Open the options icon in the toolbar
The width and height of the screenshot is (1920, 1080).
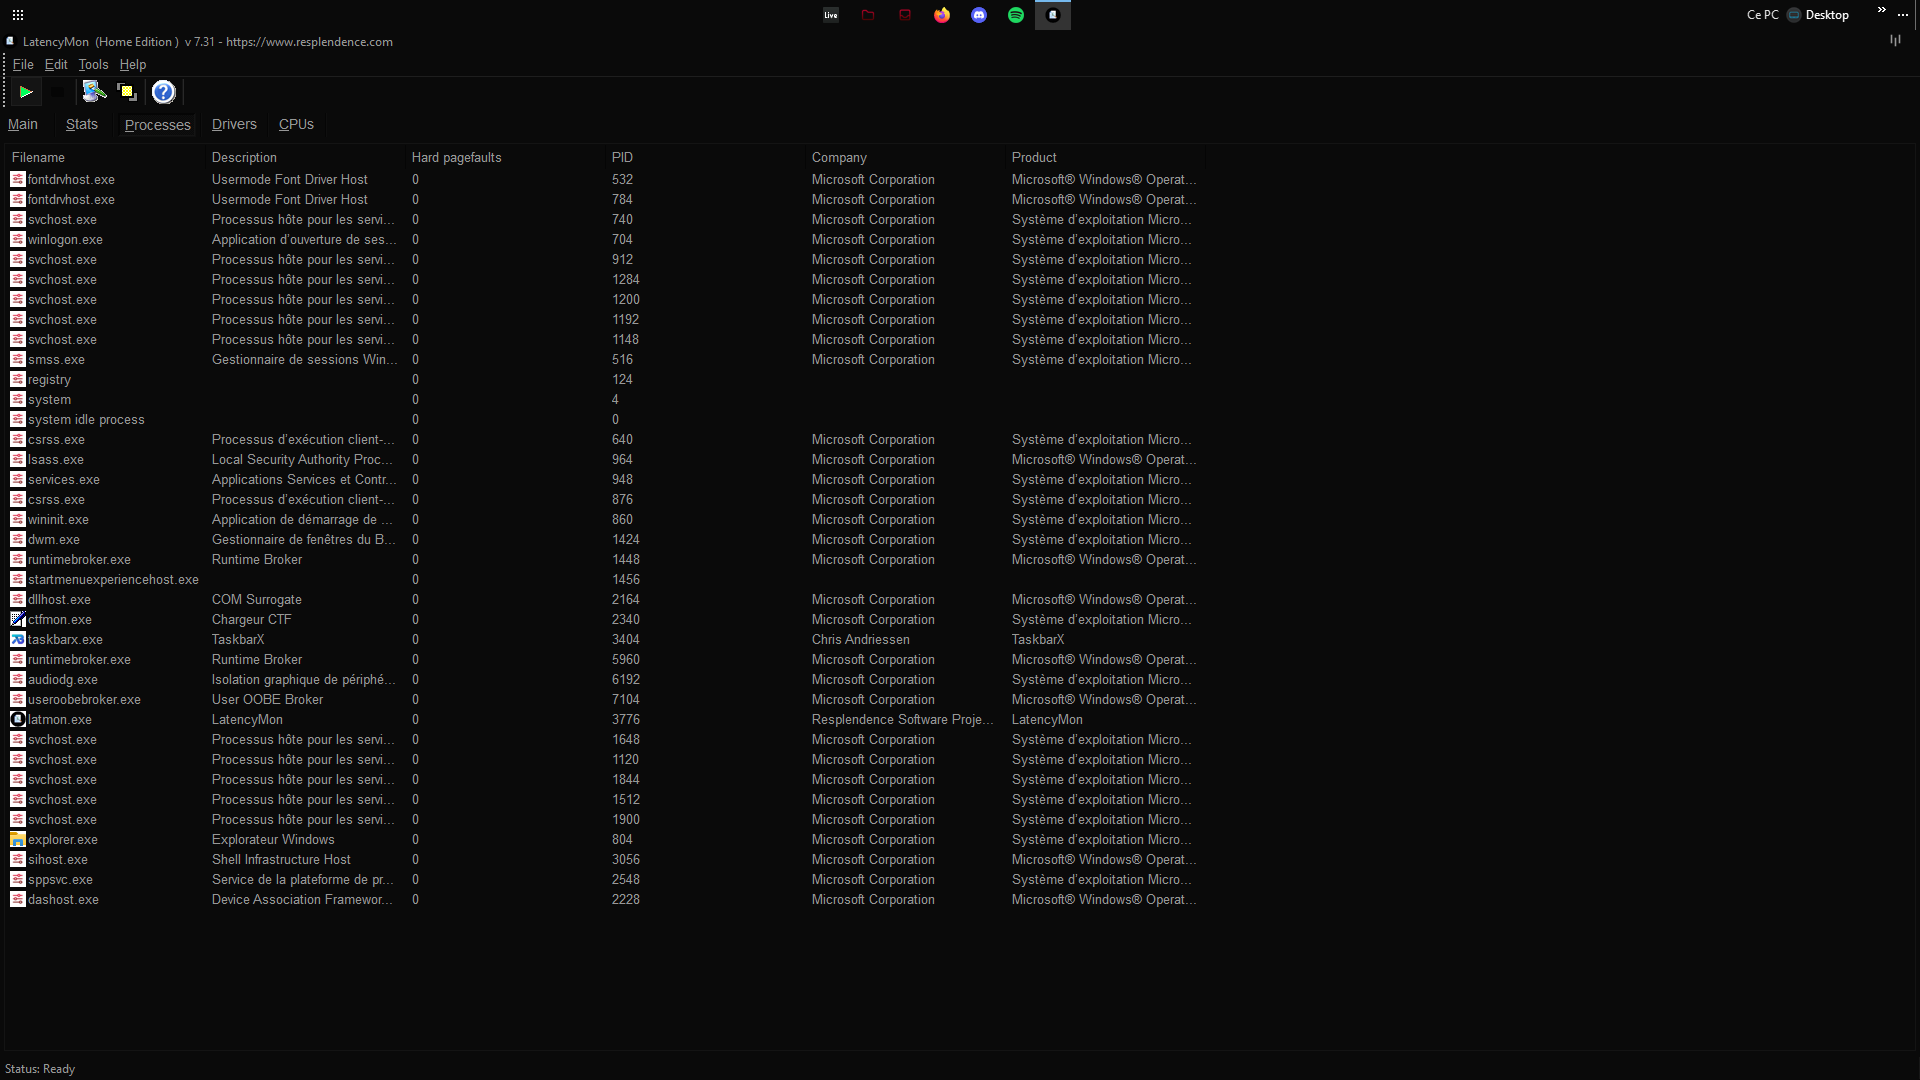(94, 92)
